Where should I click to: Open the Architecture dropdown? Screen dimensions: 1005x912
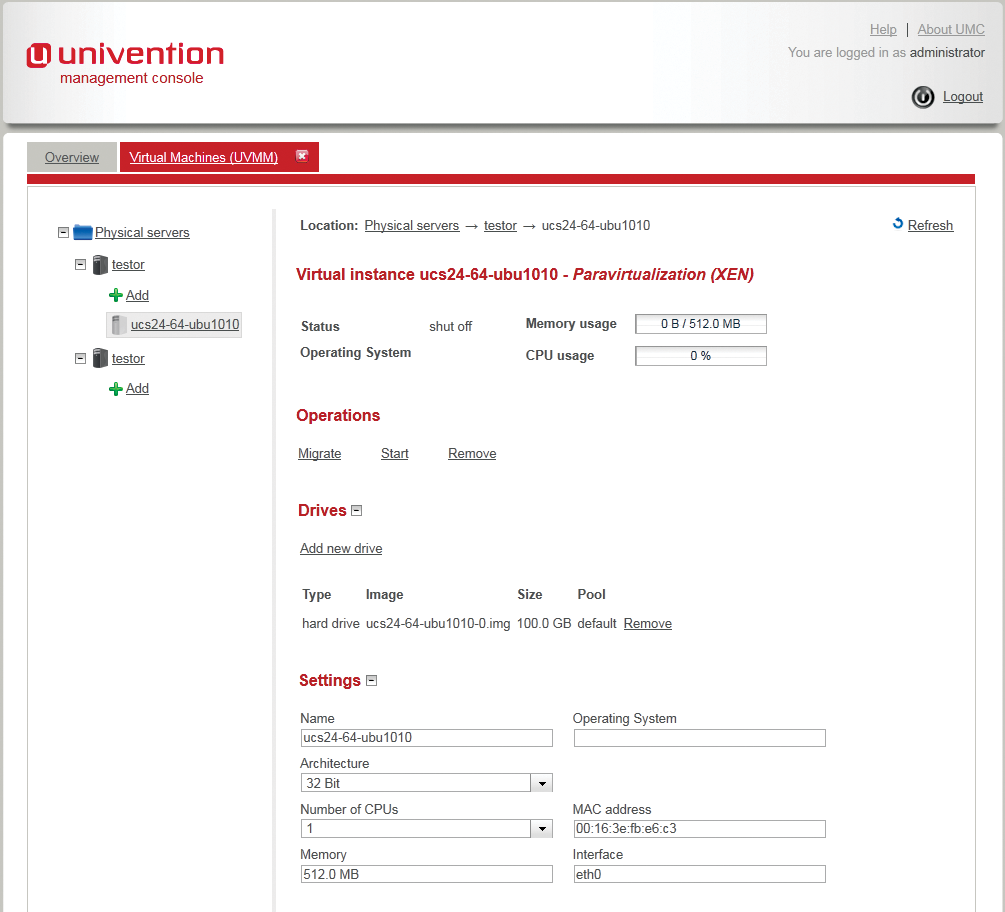pyautogui.click(x=541, y=782)
